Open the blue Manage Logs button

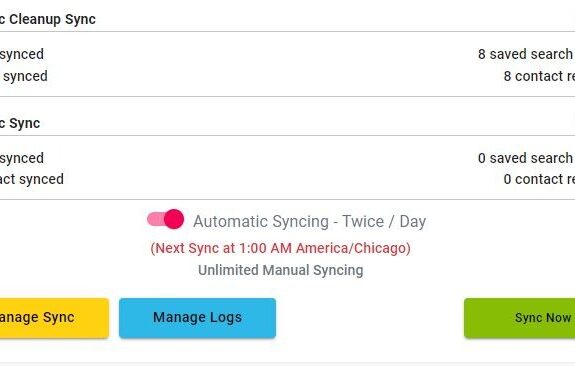[197, 318]
